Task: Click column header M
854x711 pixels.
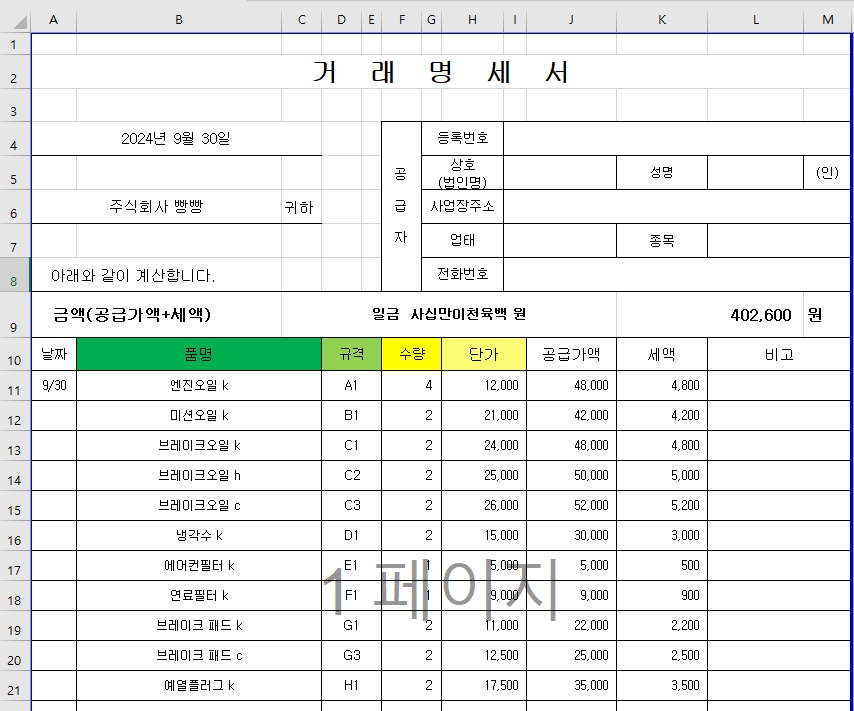Action: [x=827, y=19]
